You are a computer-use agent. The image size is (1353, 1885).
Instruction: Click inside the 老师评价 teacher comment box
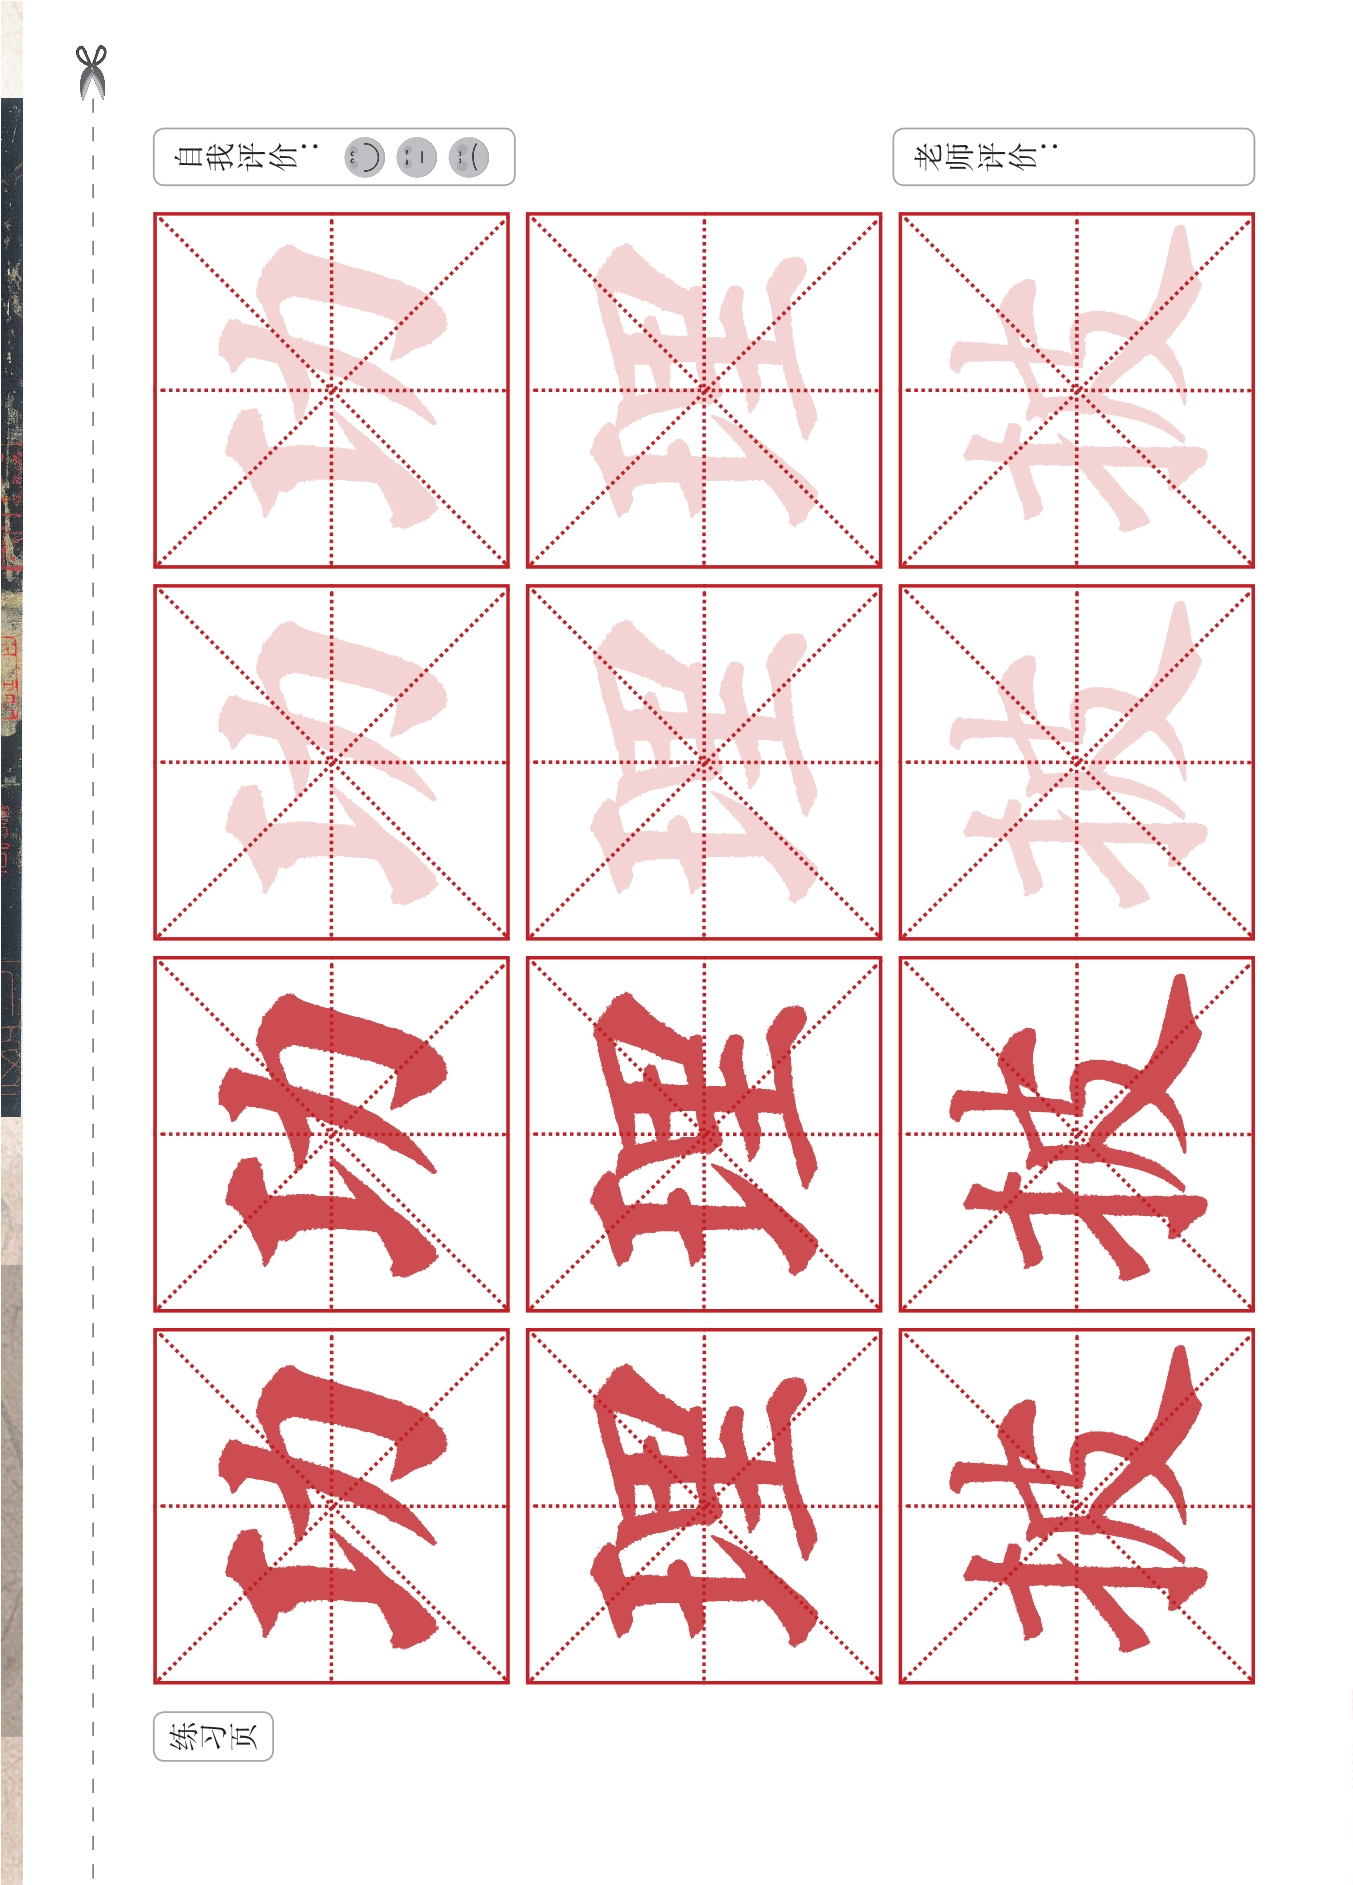pos(1073,157)
